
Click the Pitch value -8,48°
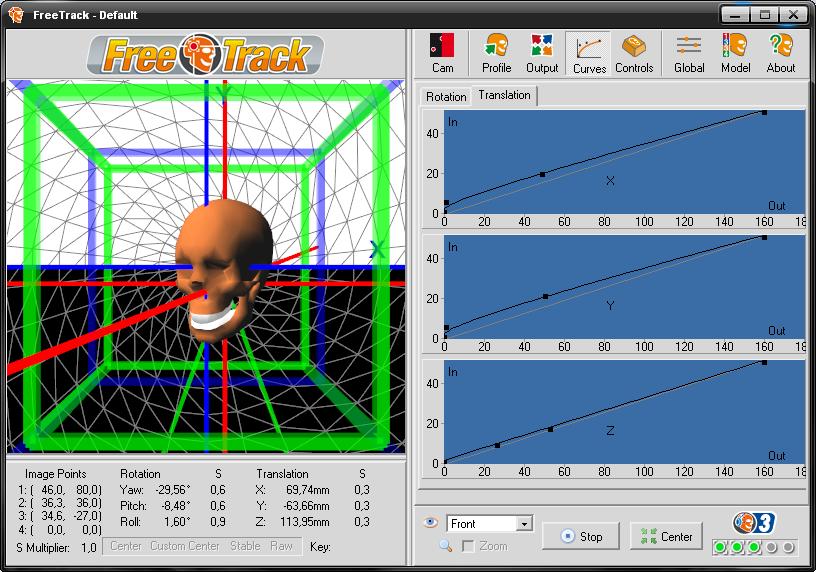175,506
